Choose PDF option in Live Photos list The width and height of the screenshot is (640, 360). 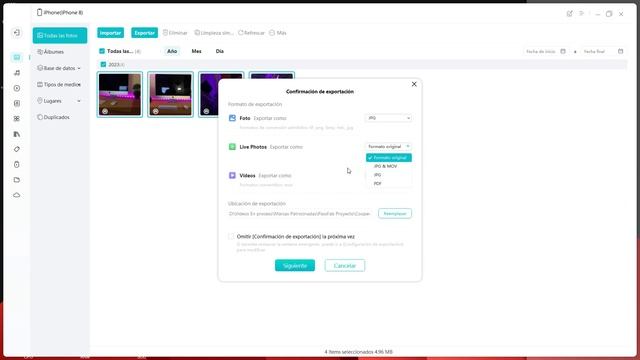click(x=389, y=183)
